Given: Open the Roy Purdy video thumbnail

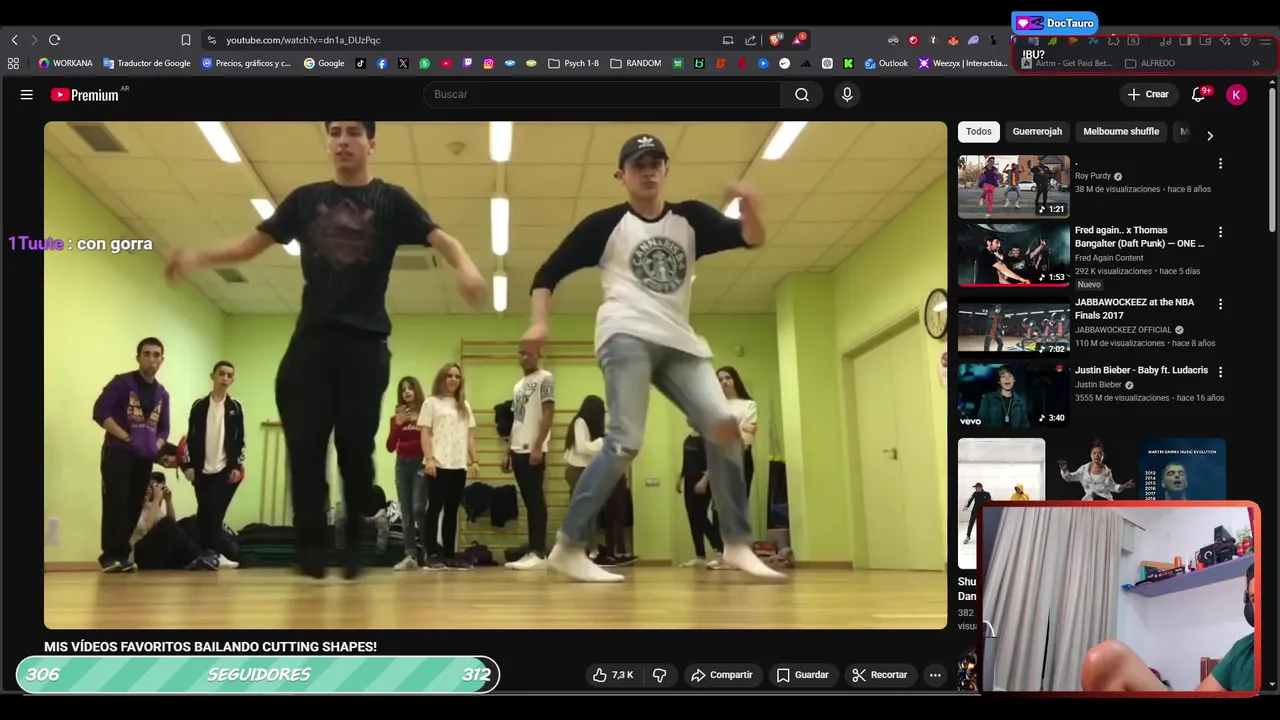Looking at the screenshot, I should (x=1014, y=186).
